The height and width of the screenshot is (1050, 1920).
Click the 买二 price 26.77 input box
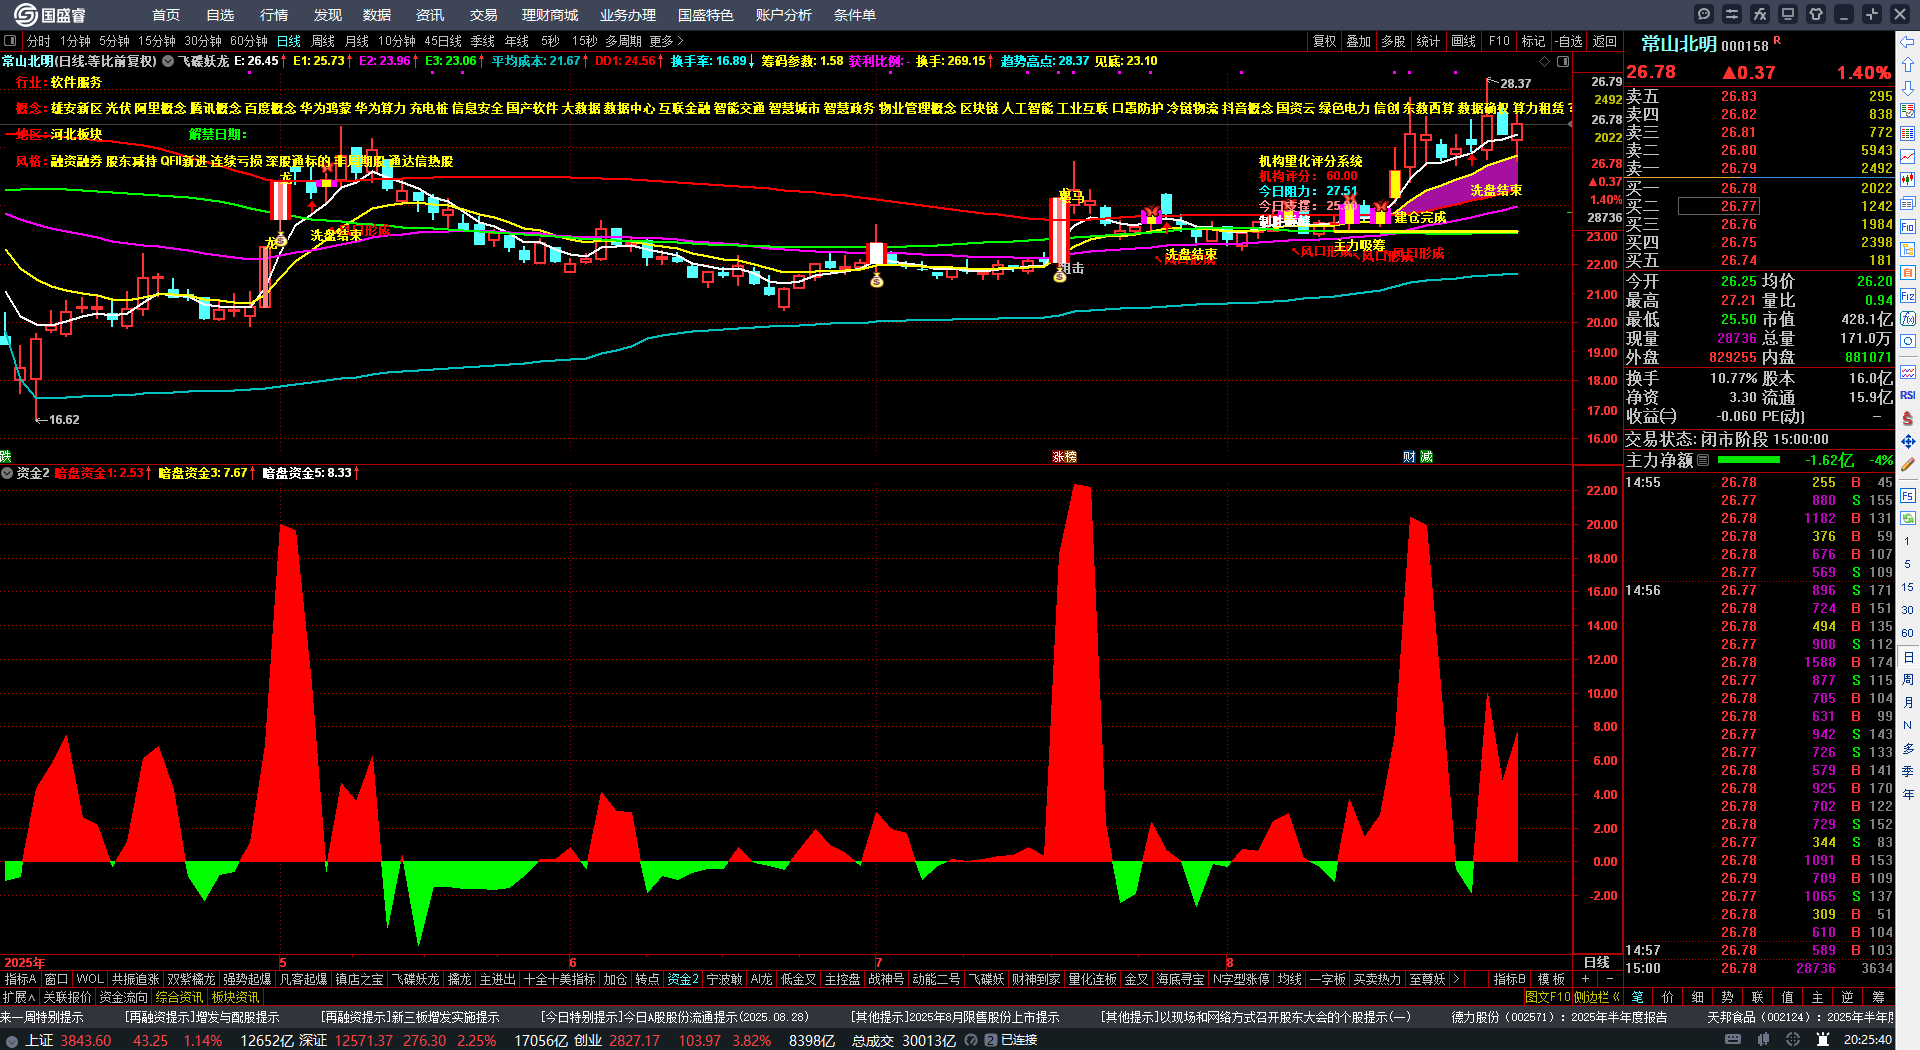pyautogui.click(x=1717, y=206)
